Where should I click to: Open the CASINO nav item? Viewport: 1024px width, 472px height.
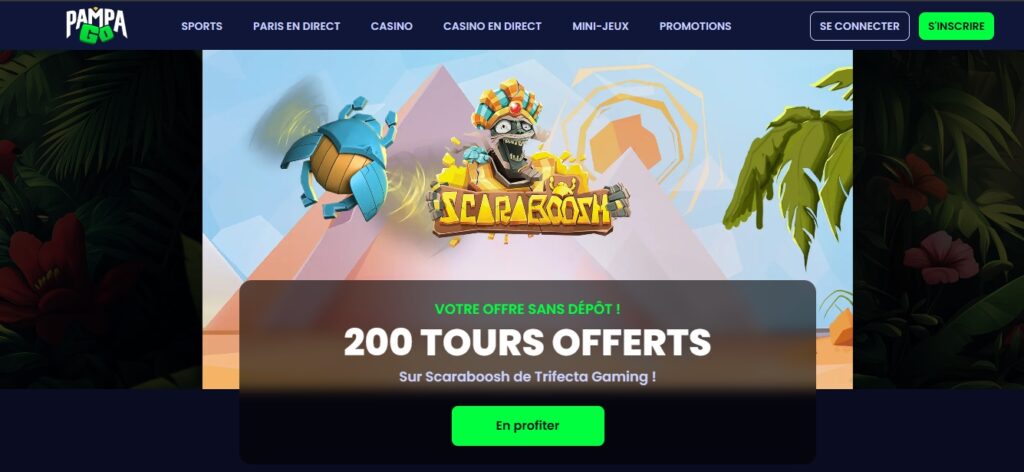392,26
